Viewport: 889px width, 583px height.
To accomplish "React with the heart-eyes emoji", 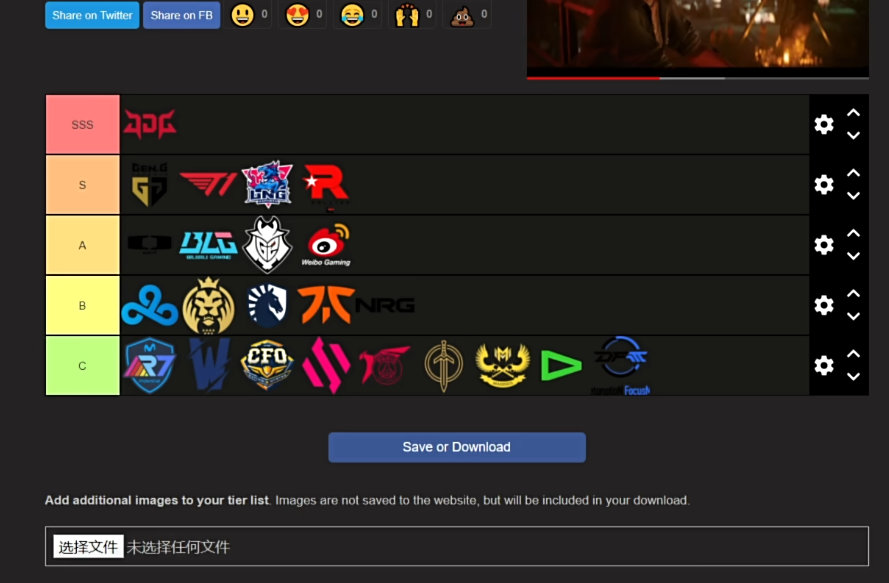I will 298,15.
